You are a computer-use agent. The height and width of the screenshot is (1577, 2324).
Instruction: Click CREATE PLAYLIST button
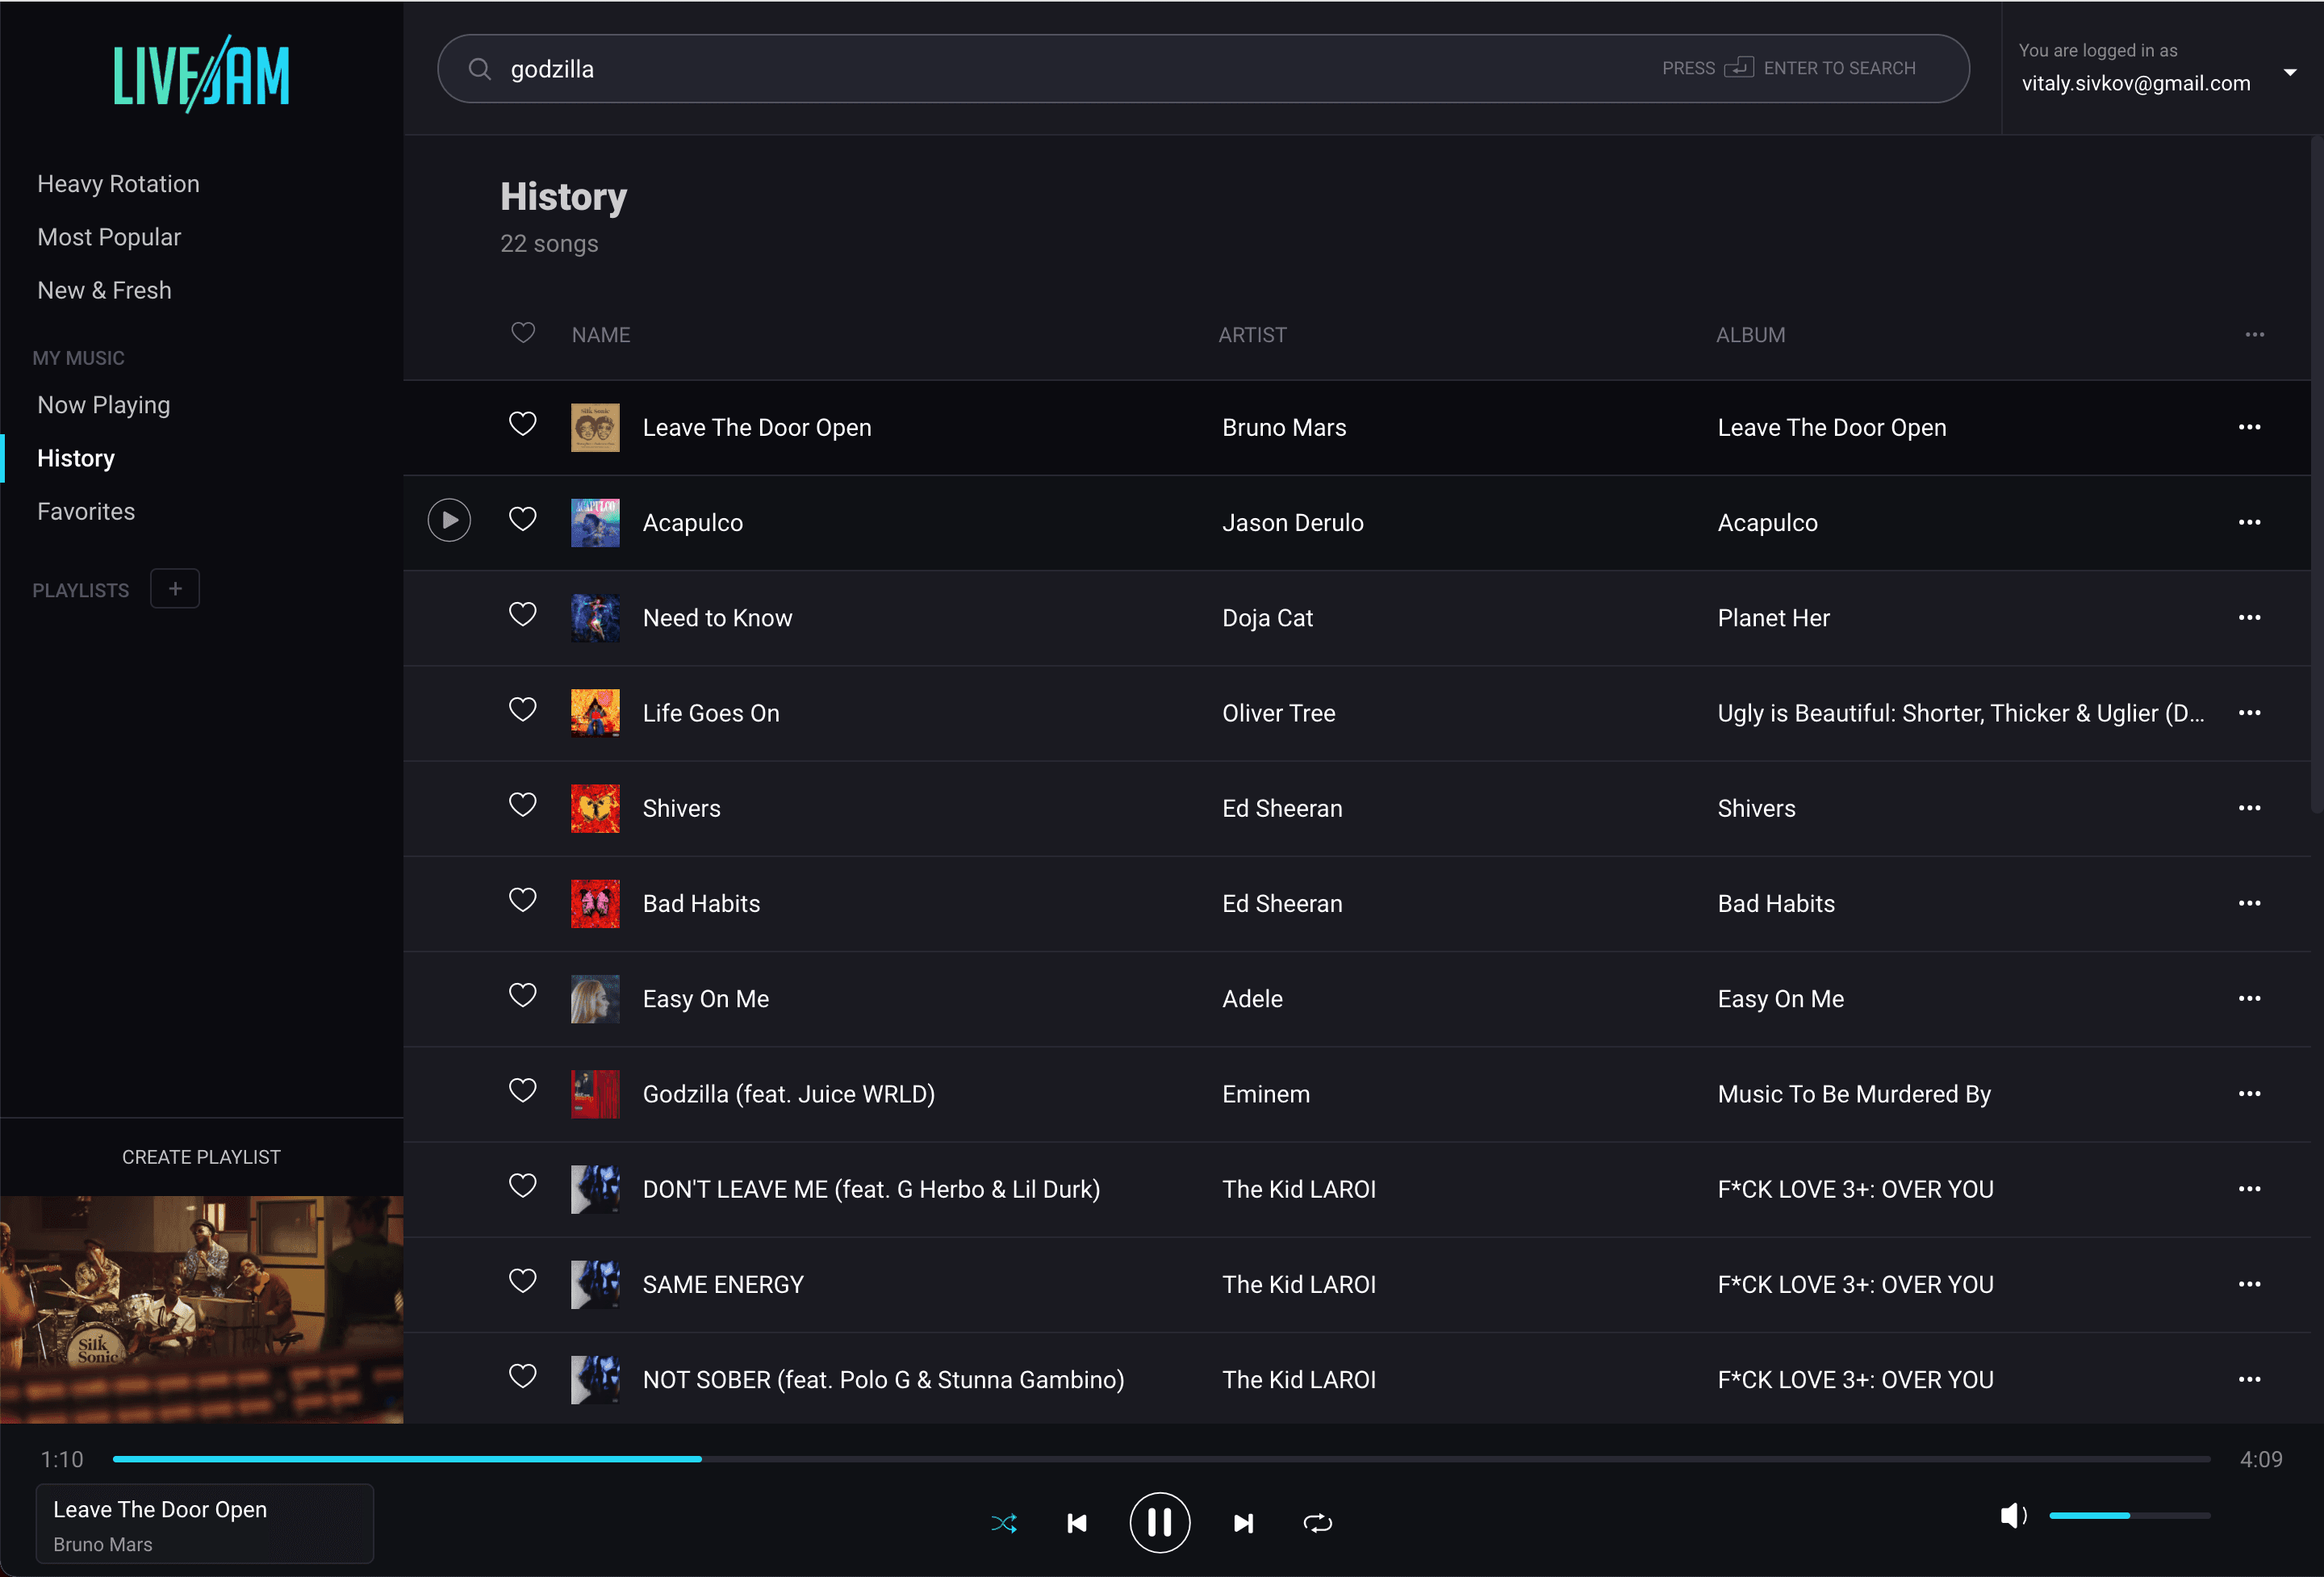[201, 1157]
